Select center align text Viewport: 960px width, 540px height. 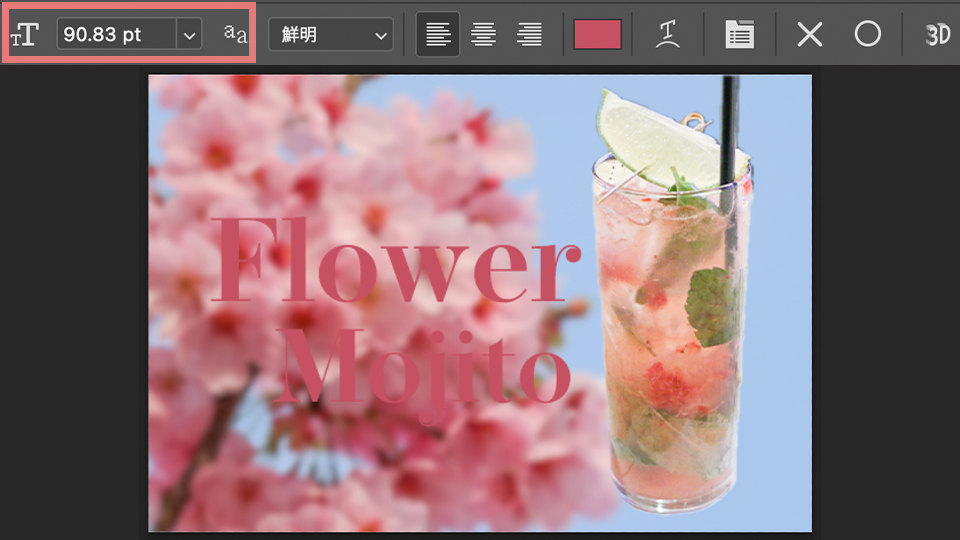tap(484, 34)
